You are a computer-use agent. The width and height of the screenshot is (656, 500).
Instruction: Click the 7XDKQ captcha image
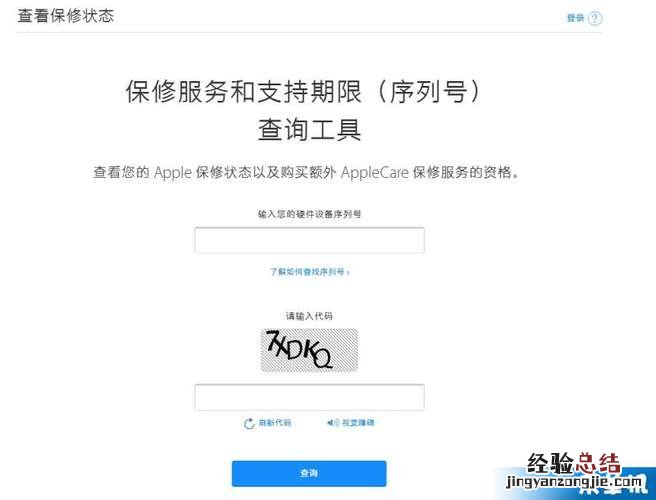pyautogui.click(x=310, y=350)
